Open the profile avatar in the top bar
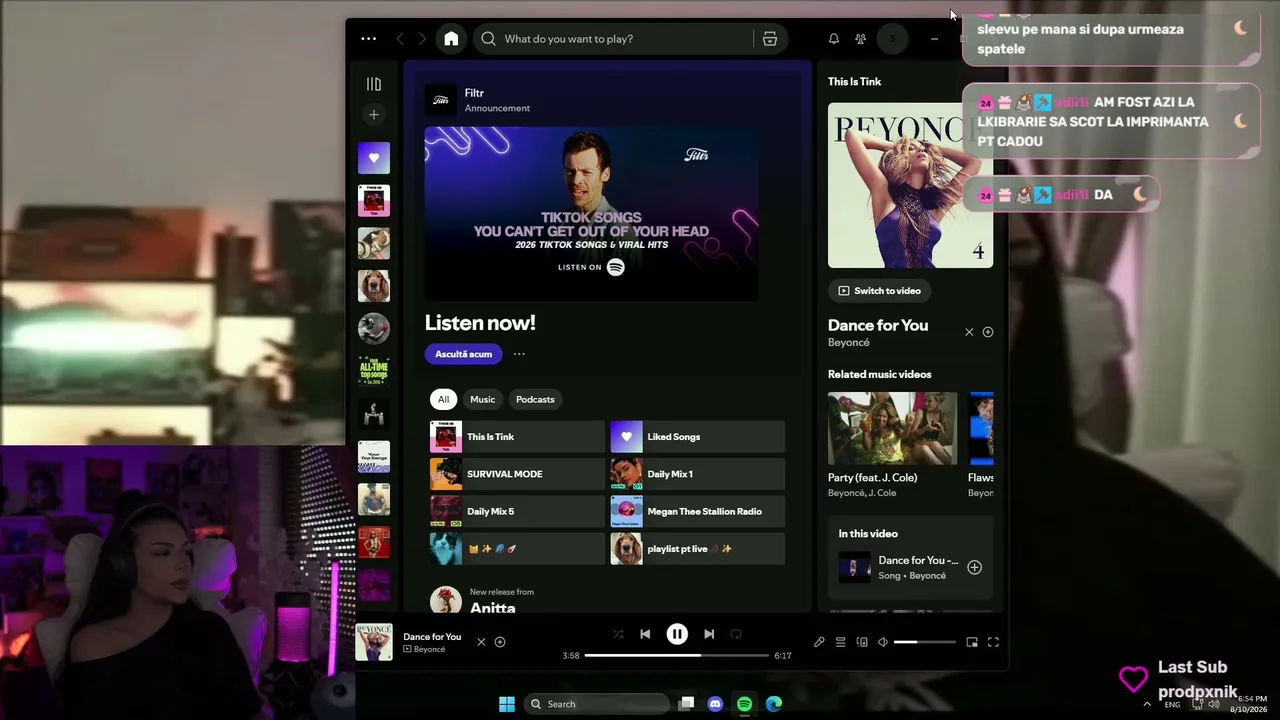The height and width of the screenshot is (720, 1280). [x=892, y=39]
